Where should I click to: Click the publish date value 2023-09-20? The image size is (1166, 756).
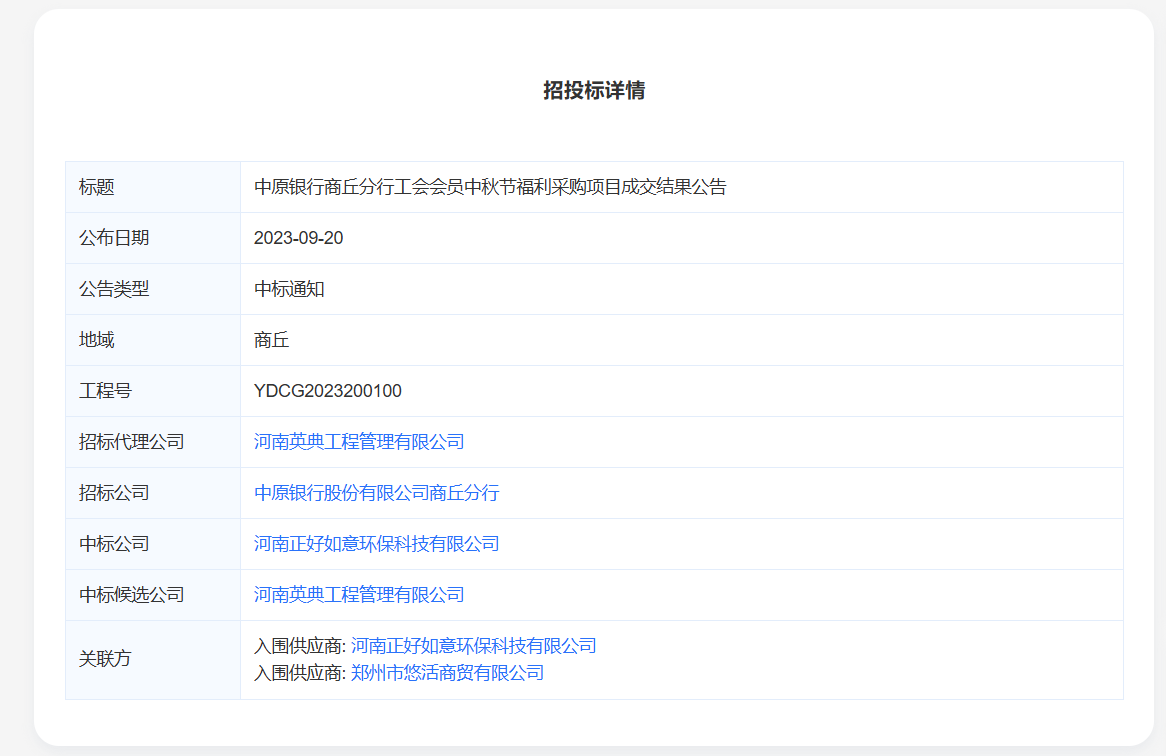pos(299,238)
